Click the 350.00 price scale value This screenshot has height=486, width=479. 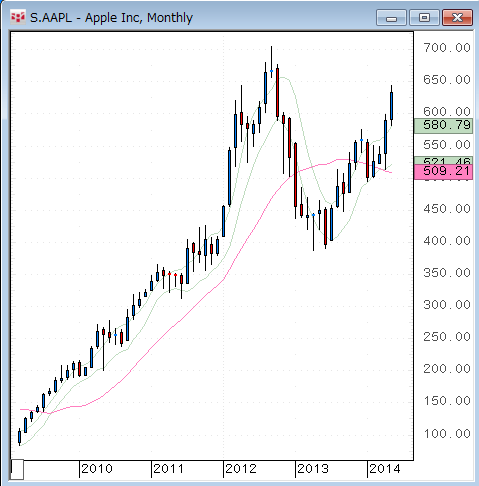447,273
